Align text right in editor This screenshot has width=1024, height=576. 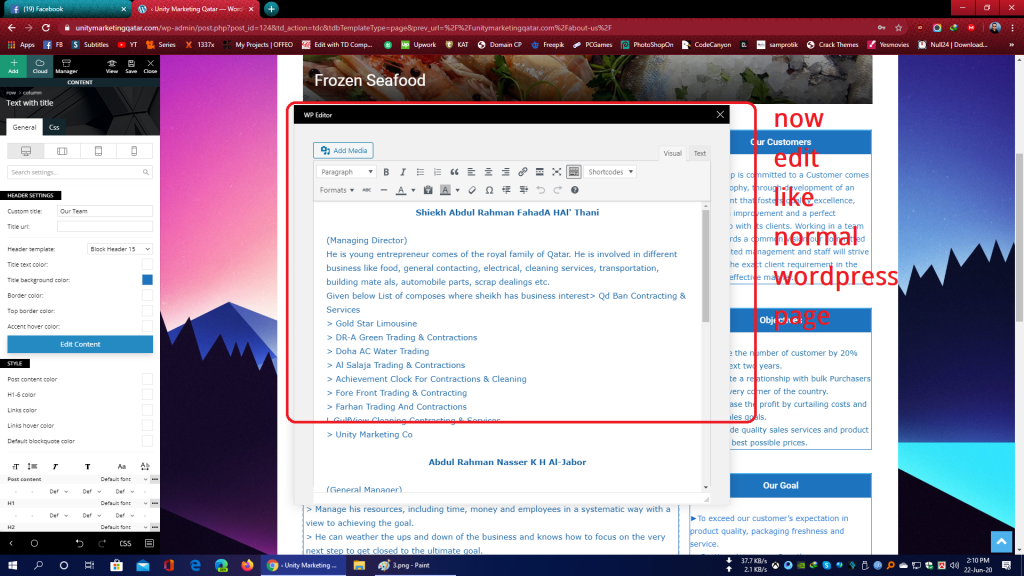[x=505, y=172]
